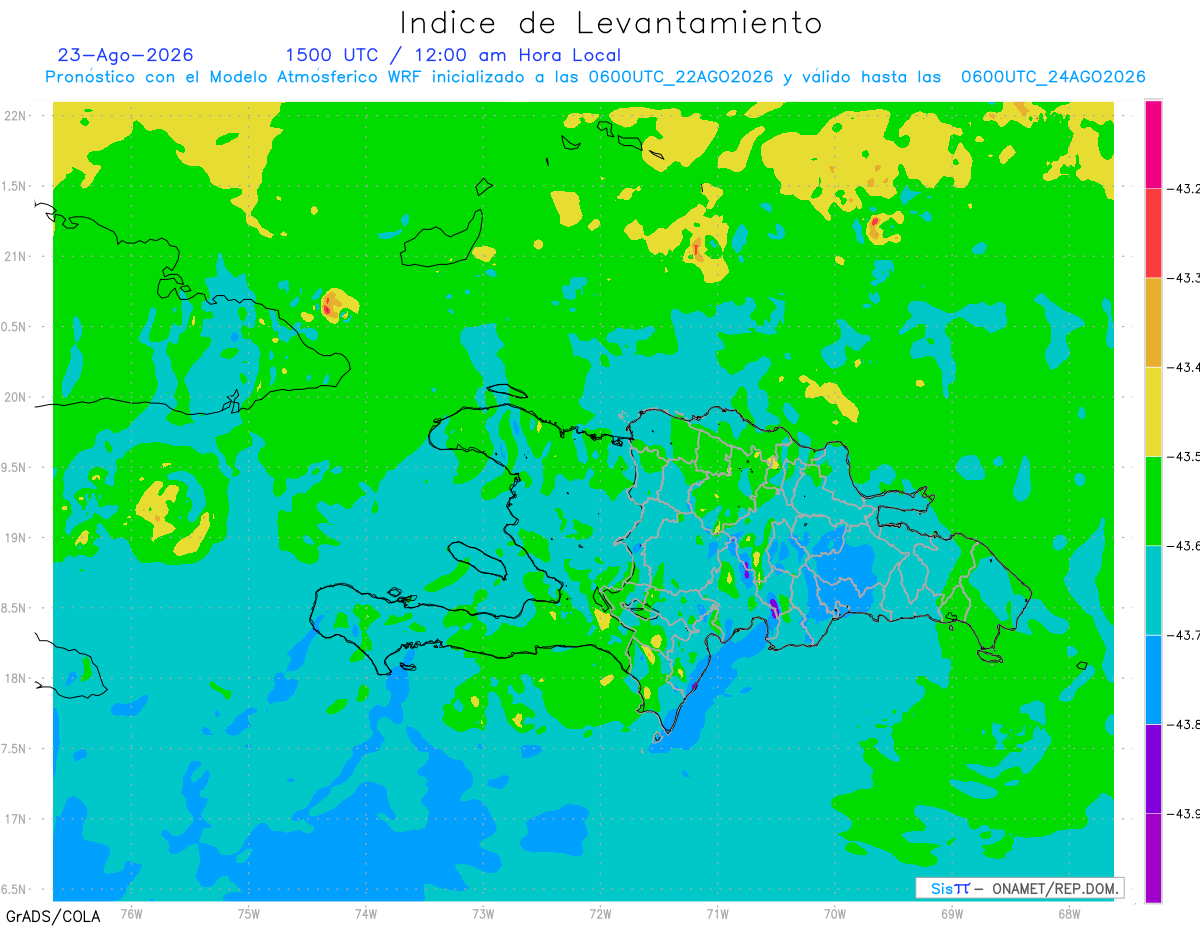The width and height of the screenshot is (1200, 927).
Task: Click the violet swatch at color bar bottom
Action: tap(1153, 857)
